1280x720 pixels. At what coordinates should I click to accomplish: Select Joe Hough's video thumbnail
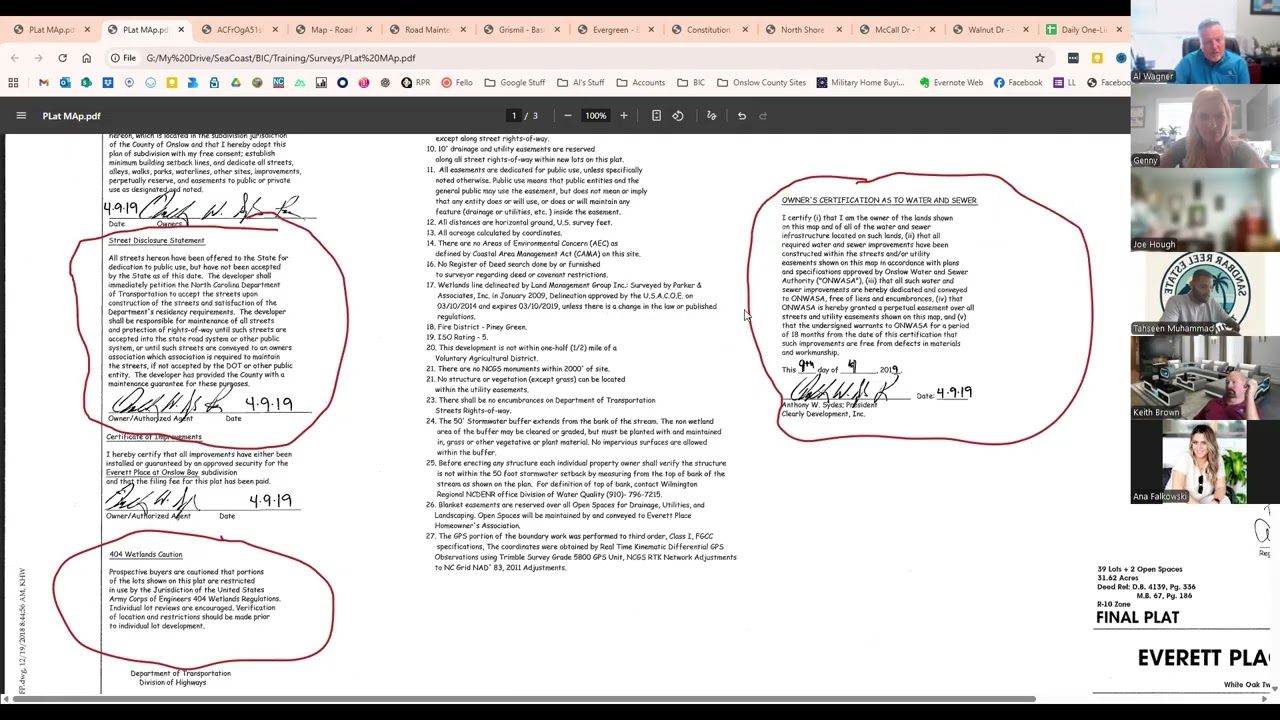coord(1205,210)
